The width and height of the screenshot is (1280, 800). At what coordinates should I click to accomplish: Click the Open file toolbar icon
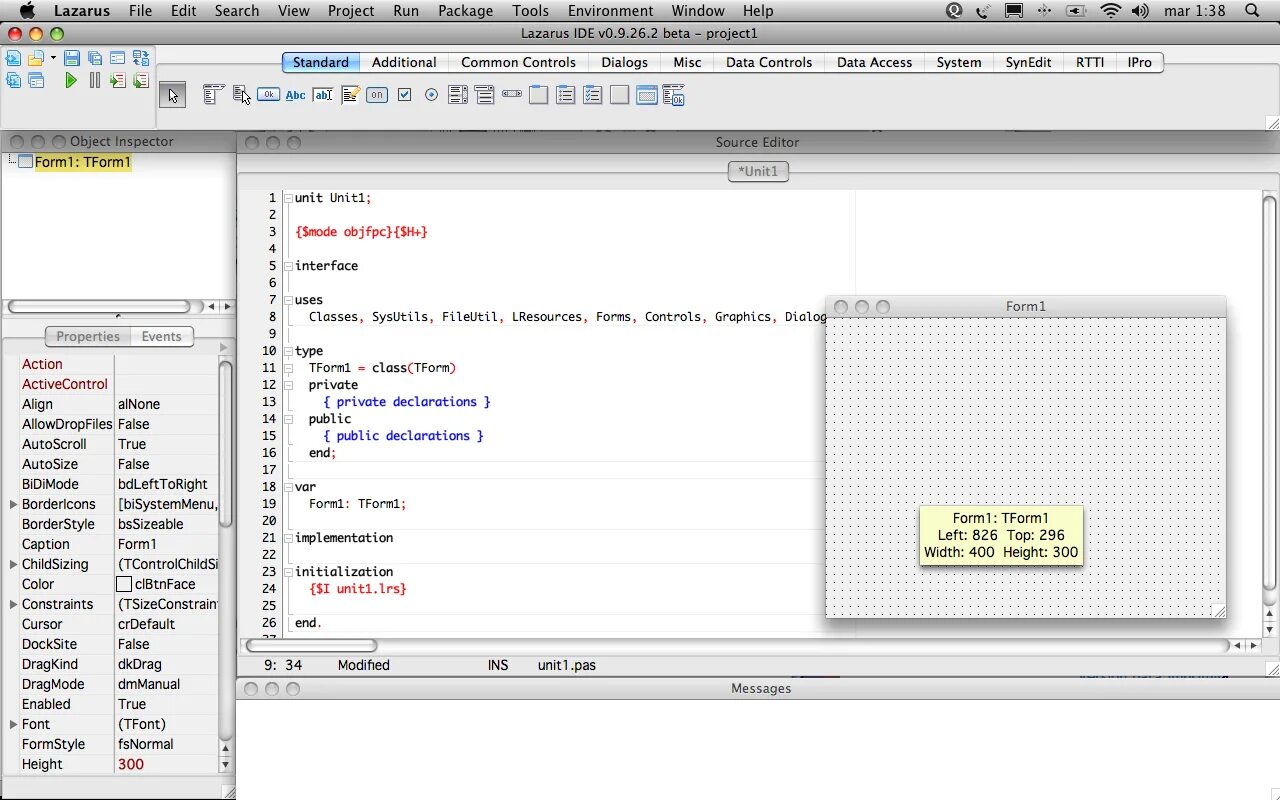[x=36, y=58]
